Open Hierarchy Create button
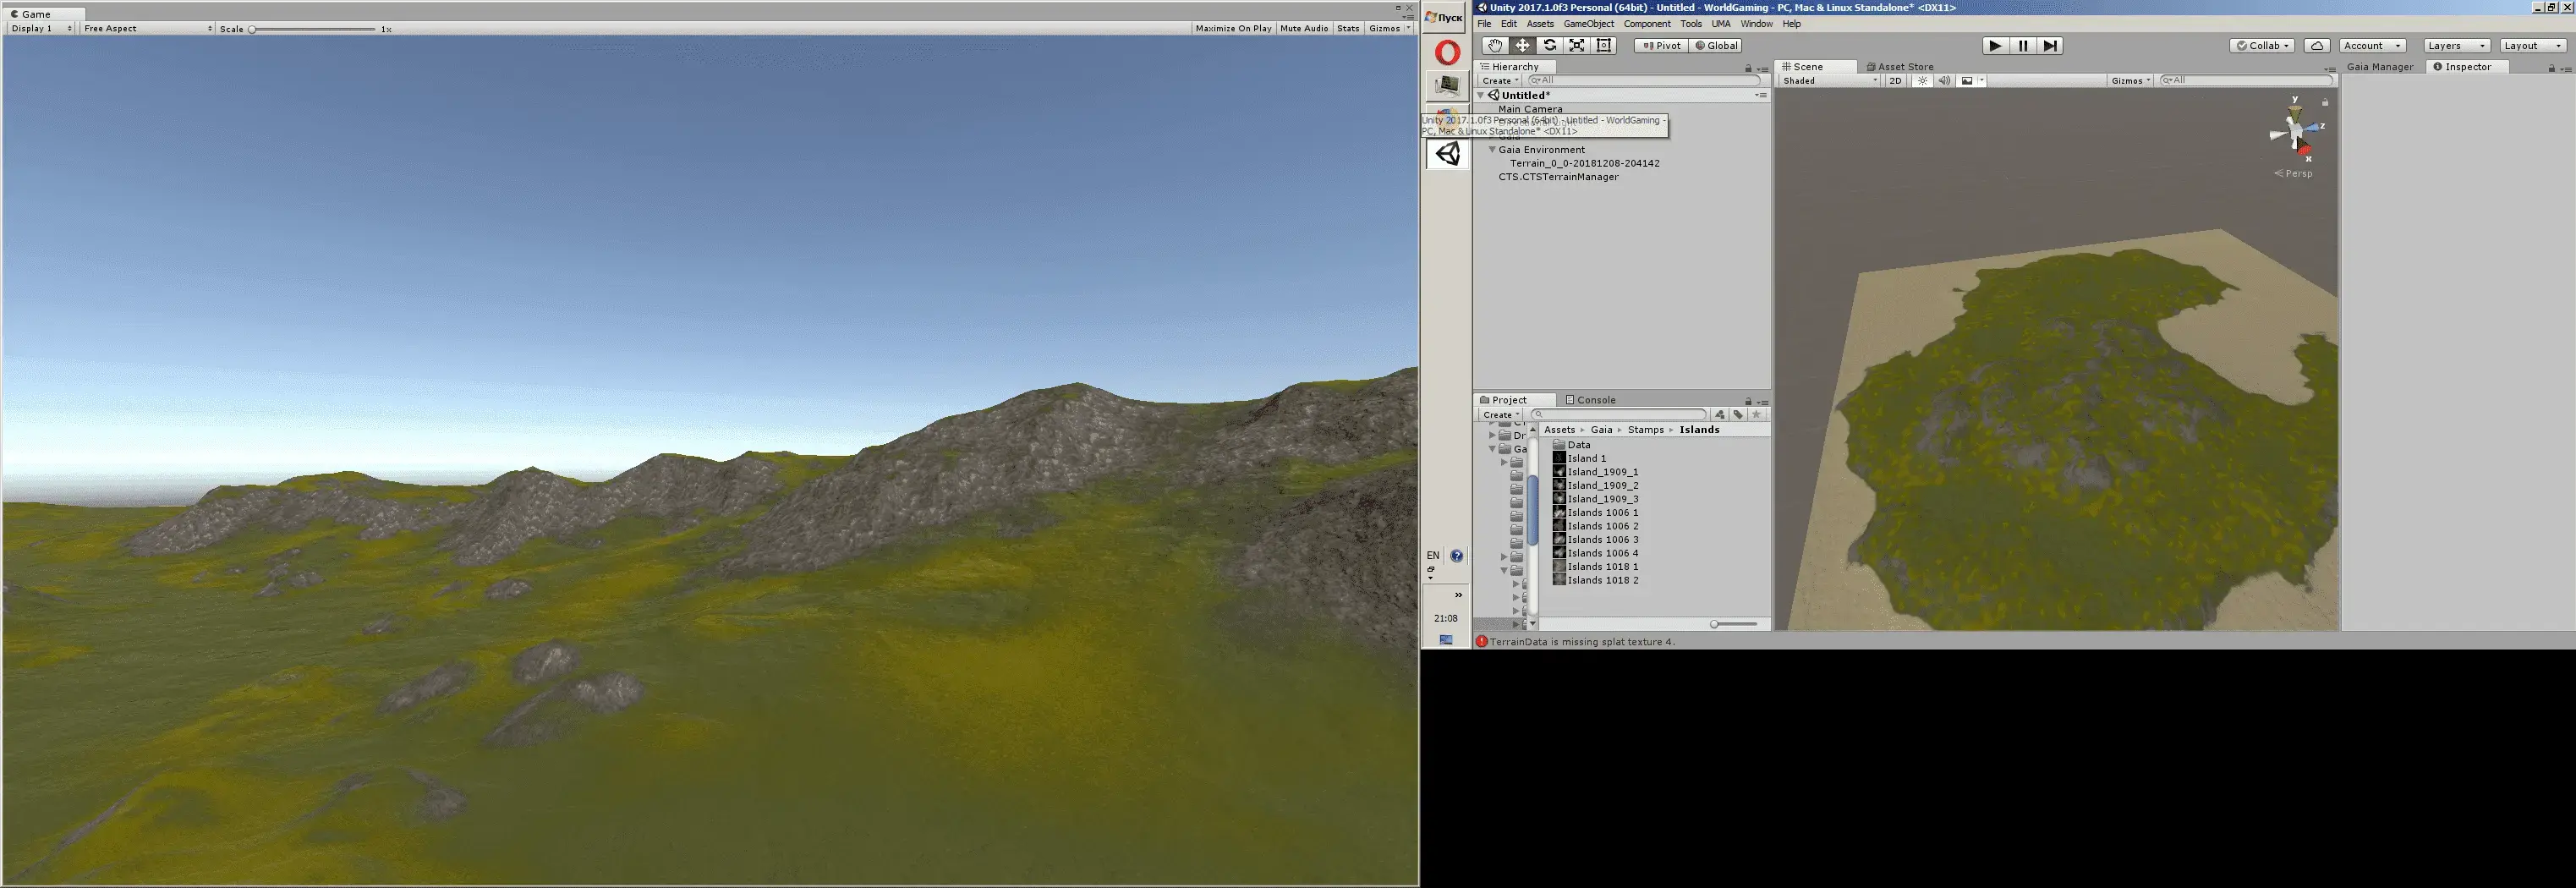This screenshot has height=888, width=2576. point(1500,81)
